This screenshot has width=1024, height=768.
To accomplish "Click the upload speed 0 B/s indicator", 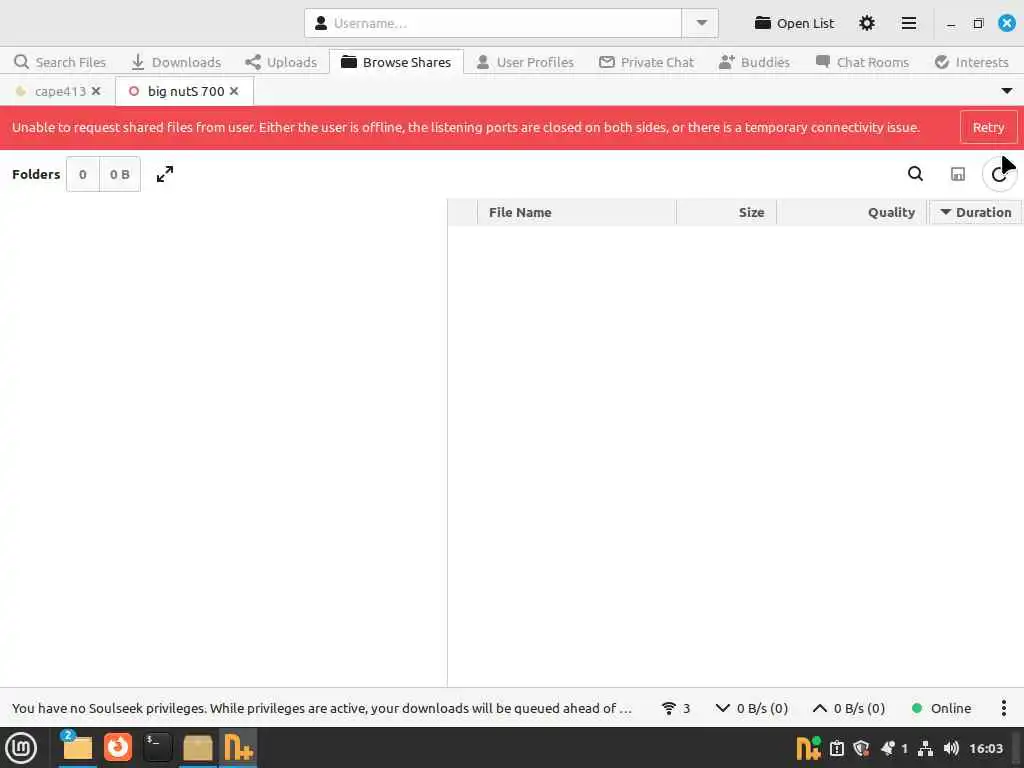I will (x=848, y=709).
